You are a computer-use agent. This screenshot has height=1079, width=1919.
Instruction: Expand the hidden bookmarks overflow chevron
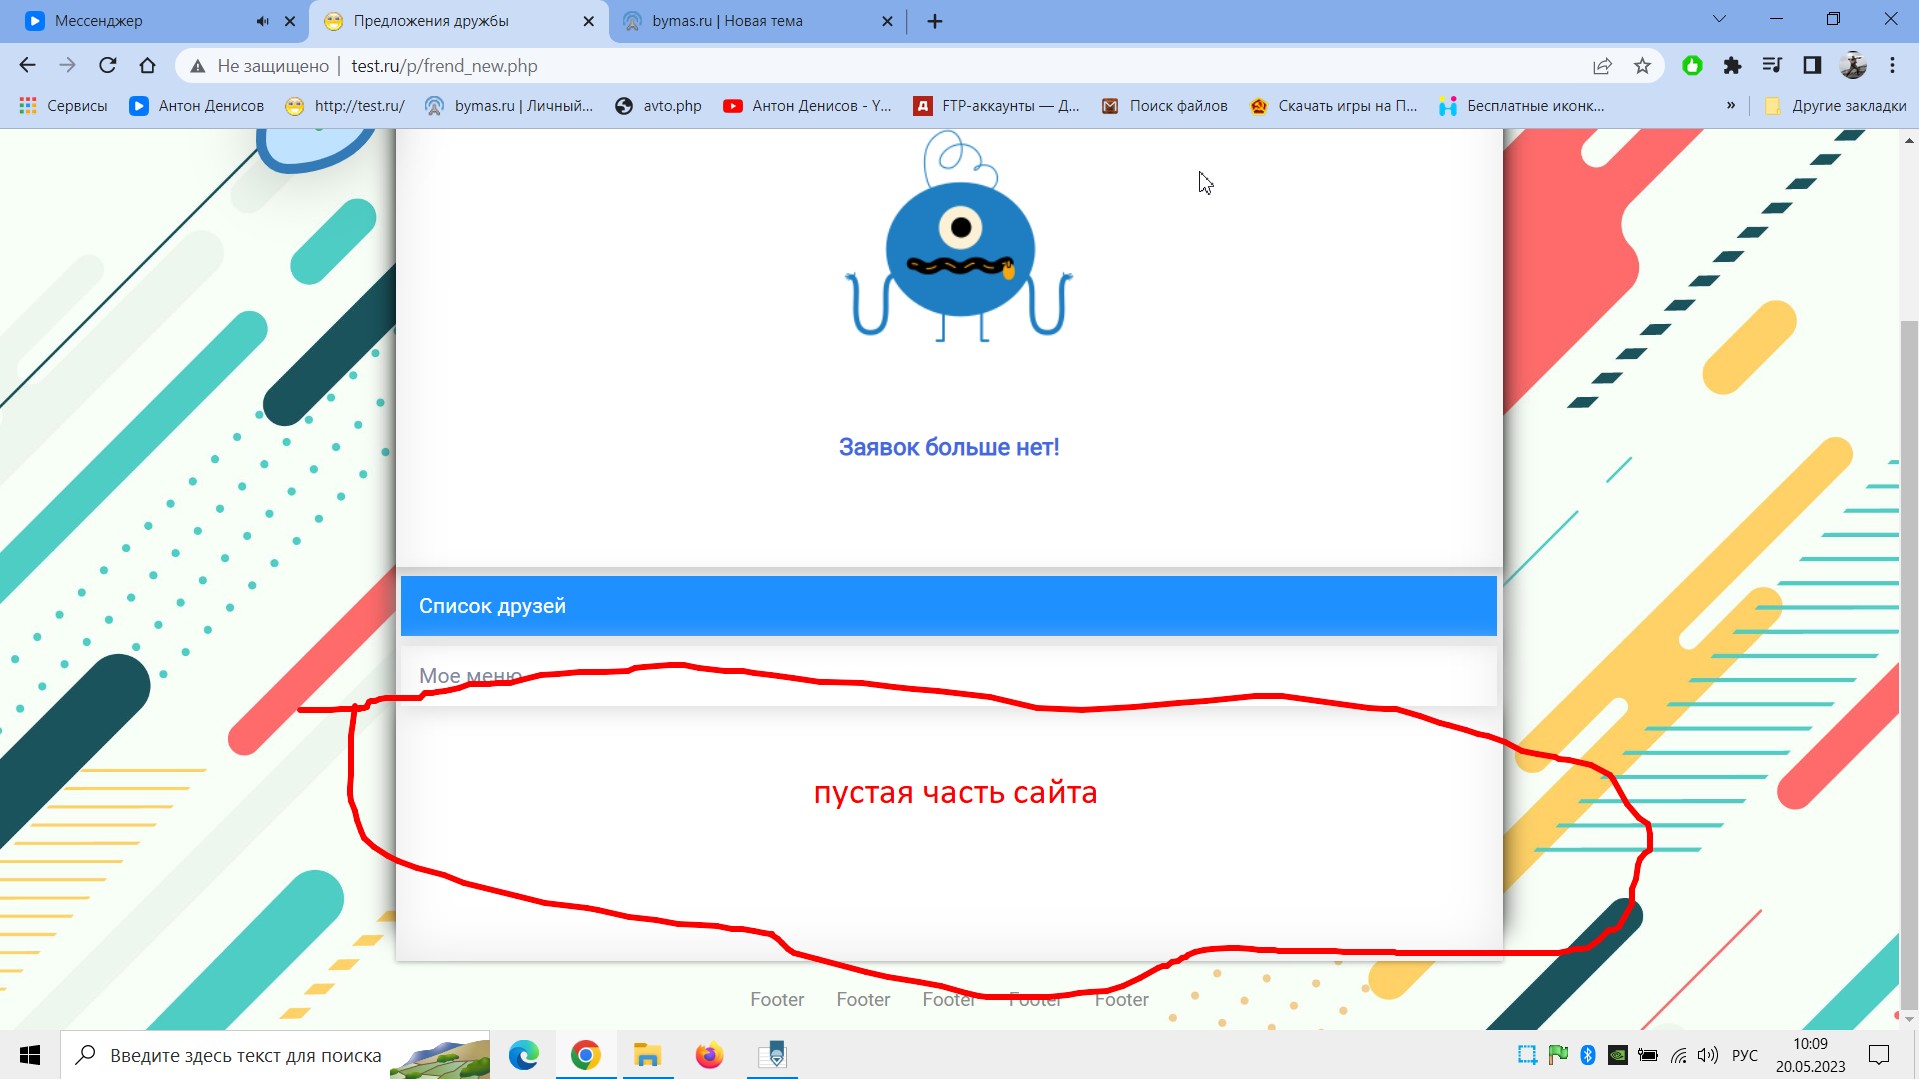(1731, 106)
